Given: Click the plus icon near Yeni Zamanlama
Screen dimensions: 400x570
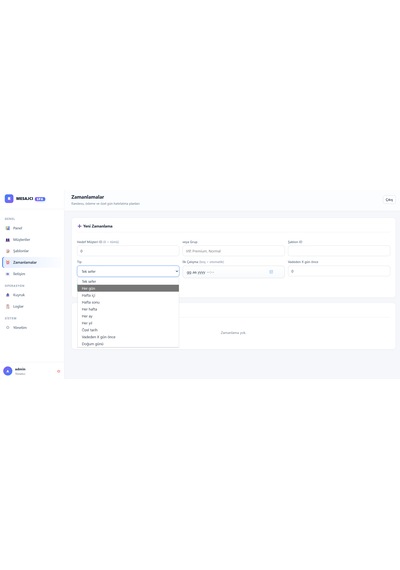Looking at the screenshot, I should [79, 226].
